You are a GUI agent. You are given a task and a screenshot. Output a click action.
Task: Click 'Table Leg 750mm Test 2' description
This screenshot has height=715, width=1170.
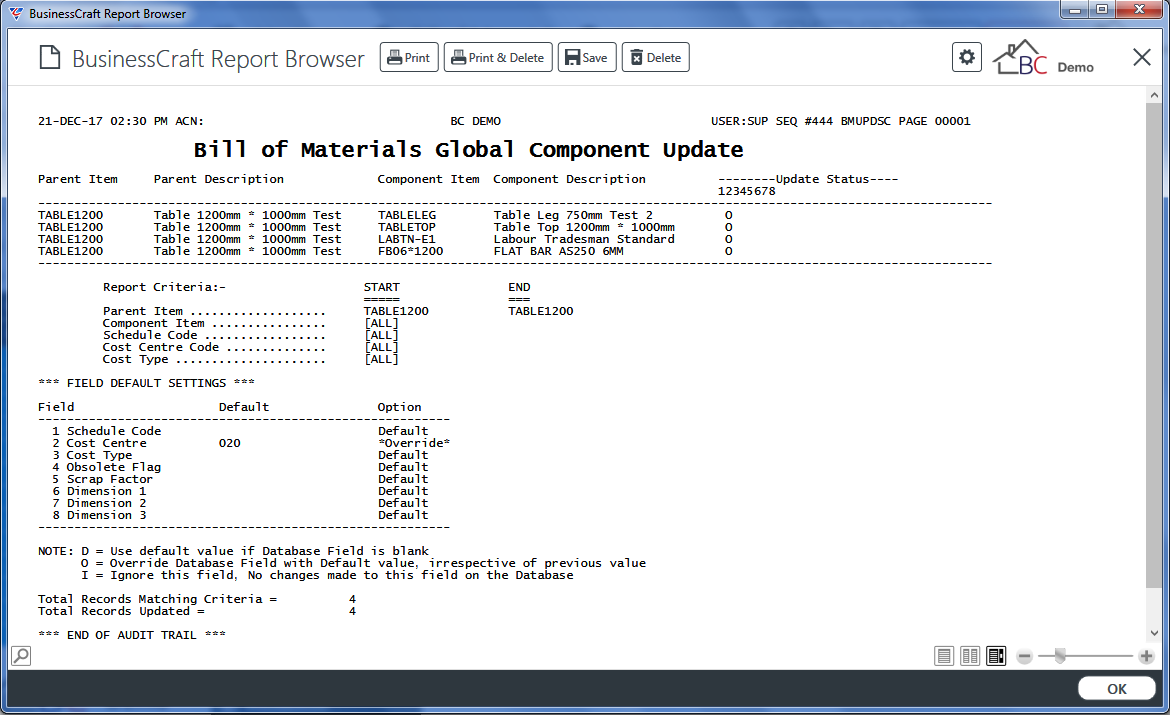(x=573, y=215)
